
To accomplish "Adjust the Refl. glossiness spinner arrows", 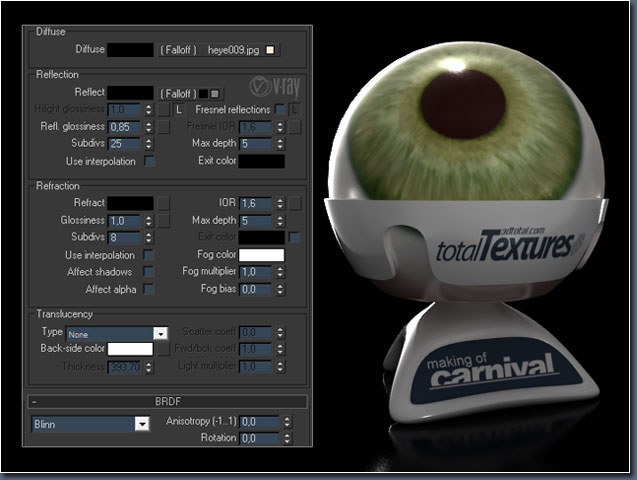I will (x=149, y=127).
